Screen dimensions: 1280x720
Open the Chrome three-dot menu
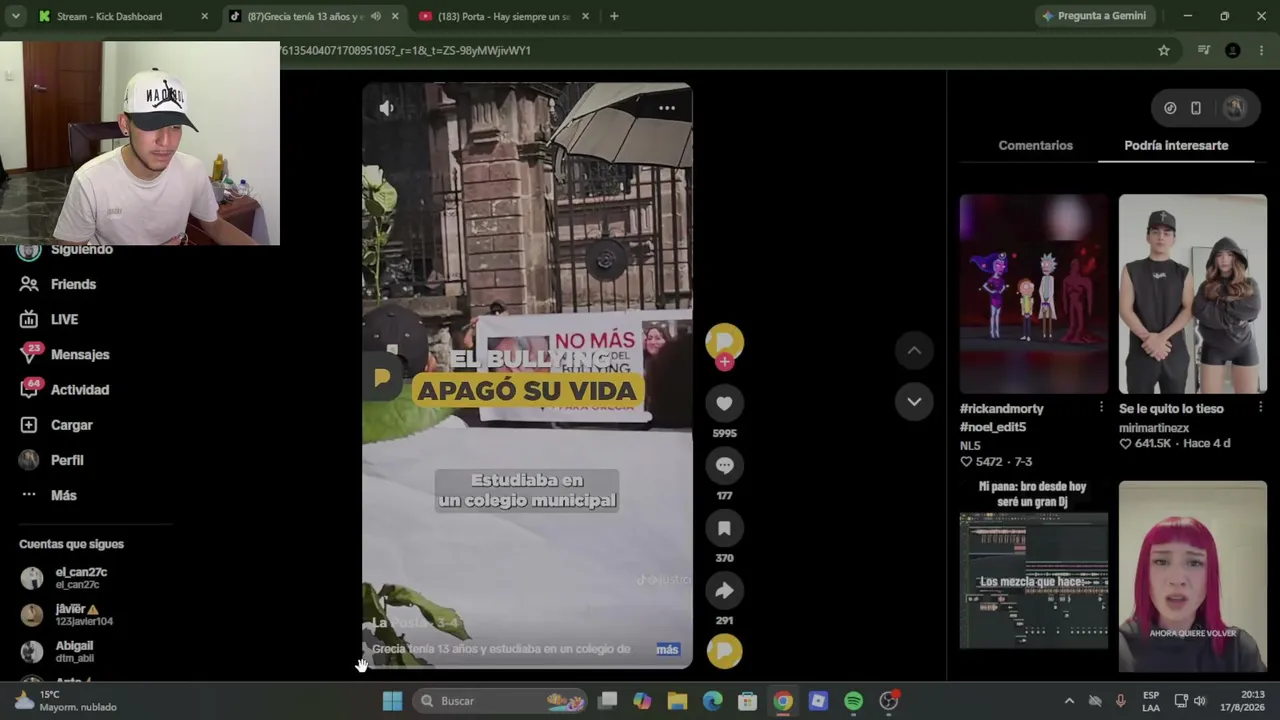click(1262, 50)
